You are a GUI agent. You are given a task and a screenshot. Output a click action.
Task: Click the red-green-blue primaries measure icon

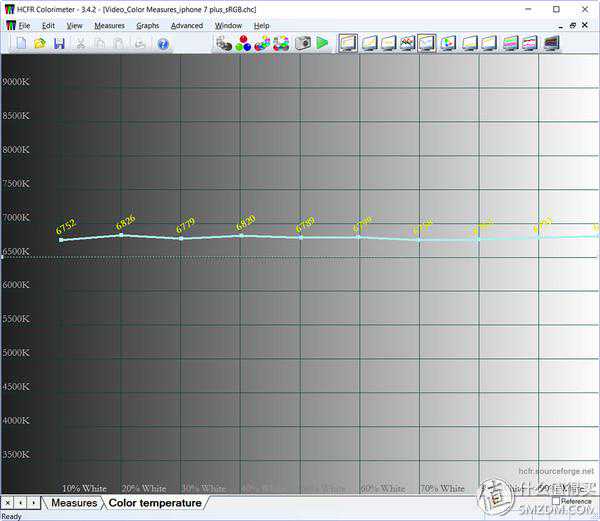(243, 43)
